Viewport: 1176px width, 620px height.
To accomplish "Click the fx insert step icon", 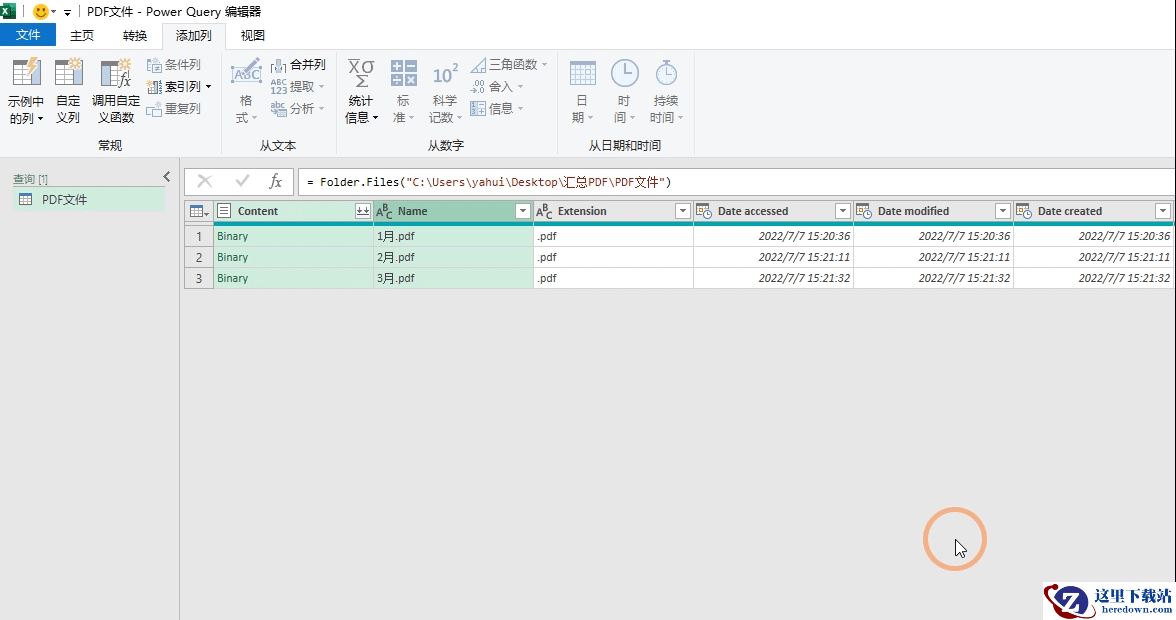I will click(x=275, y=181).
